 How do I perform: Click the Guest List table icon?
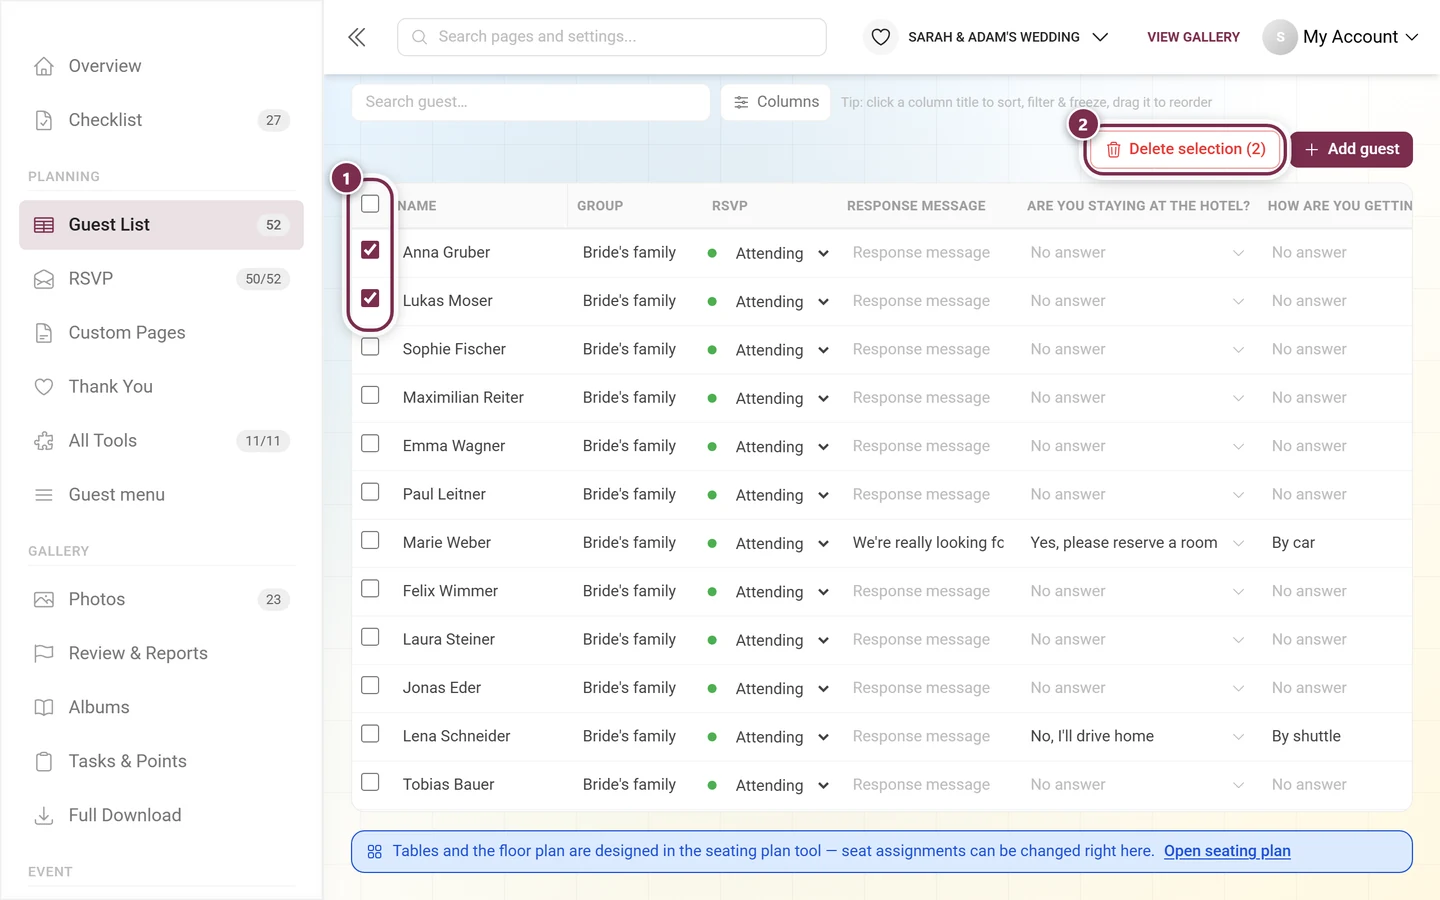(44, 225)
